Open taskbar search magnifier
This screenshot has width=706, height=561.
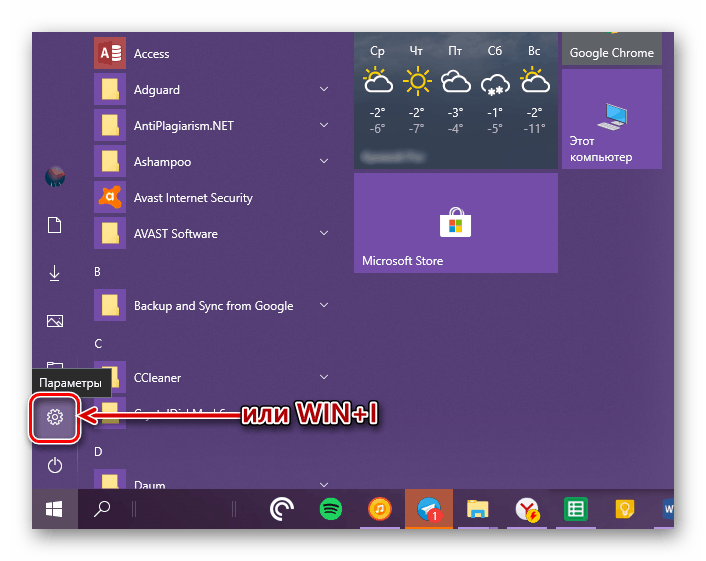(102, 509)
